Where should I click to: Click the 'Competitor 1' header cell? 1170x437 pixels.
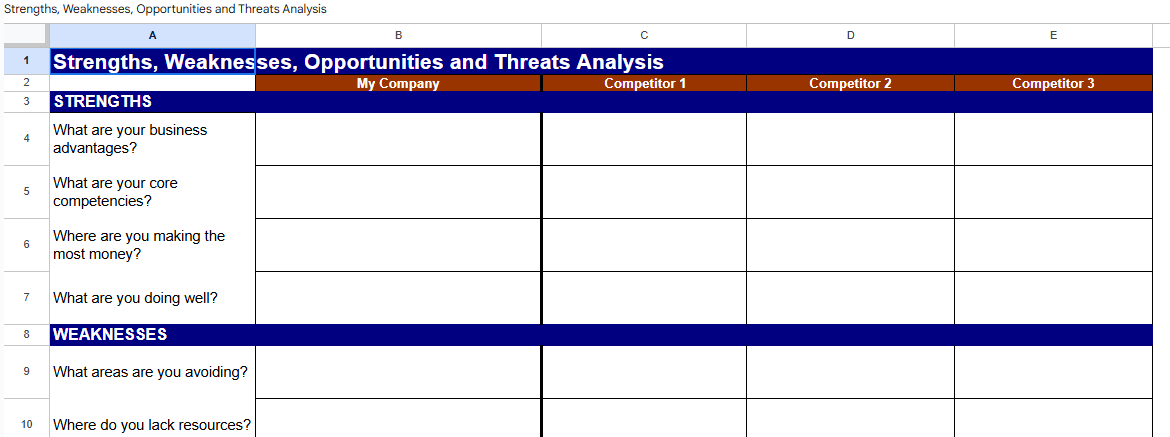644,84
